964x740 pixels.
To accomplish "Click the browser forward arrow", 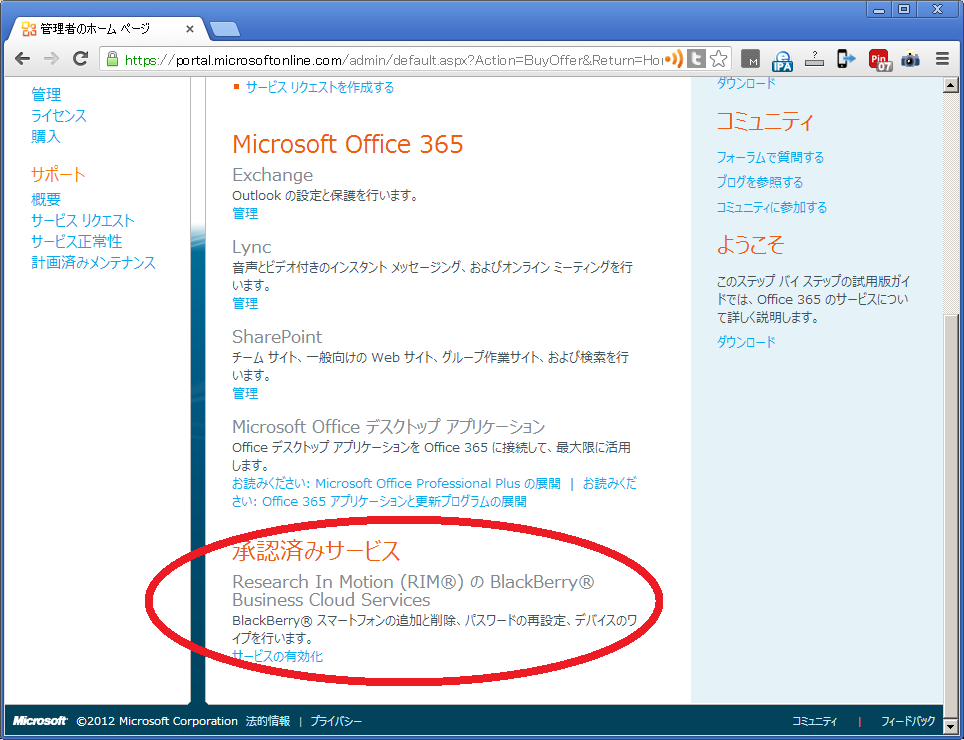I will tap(52, 59).
